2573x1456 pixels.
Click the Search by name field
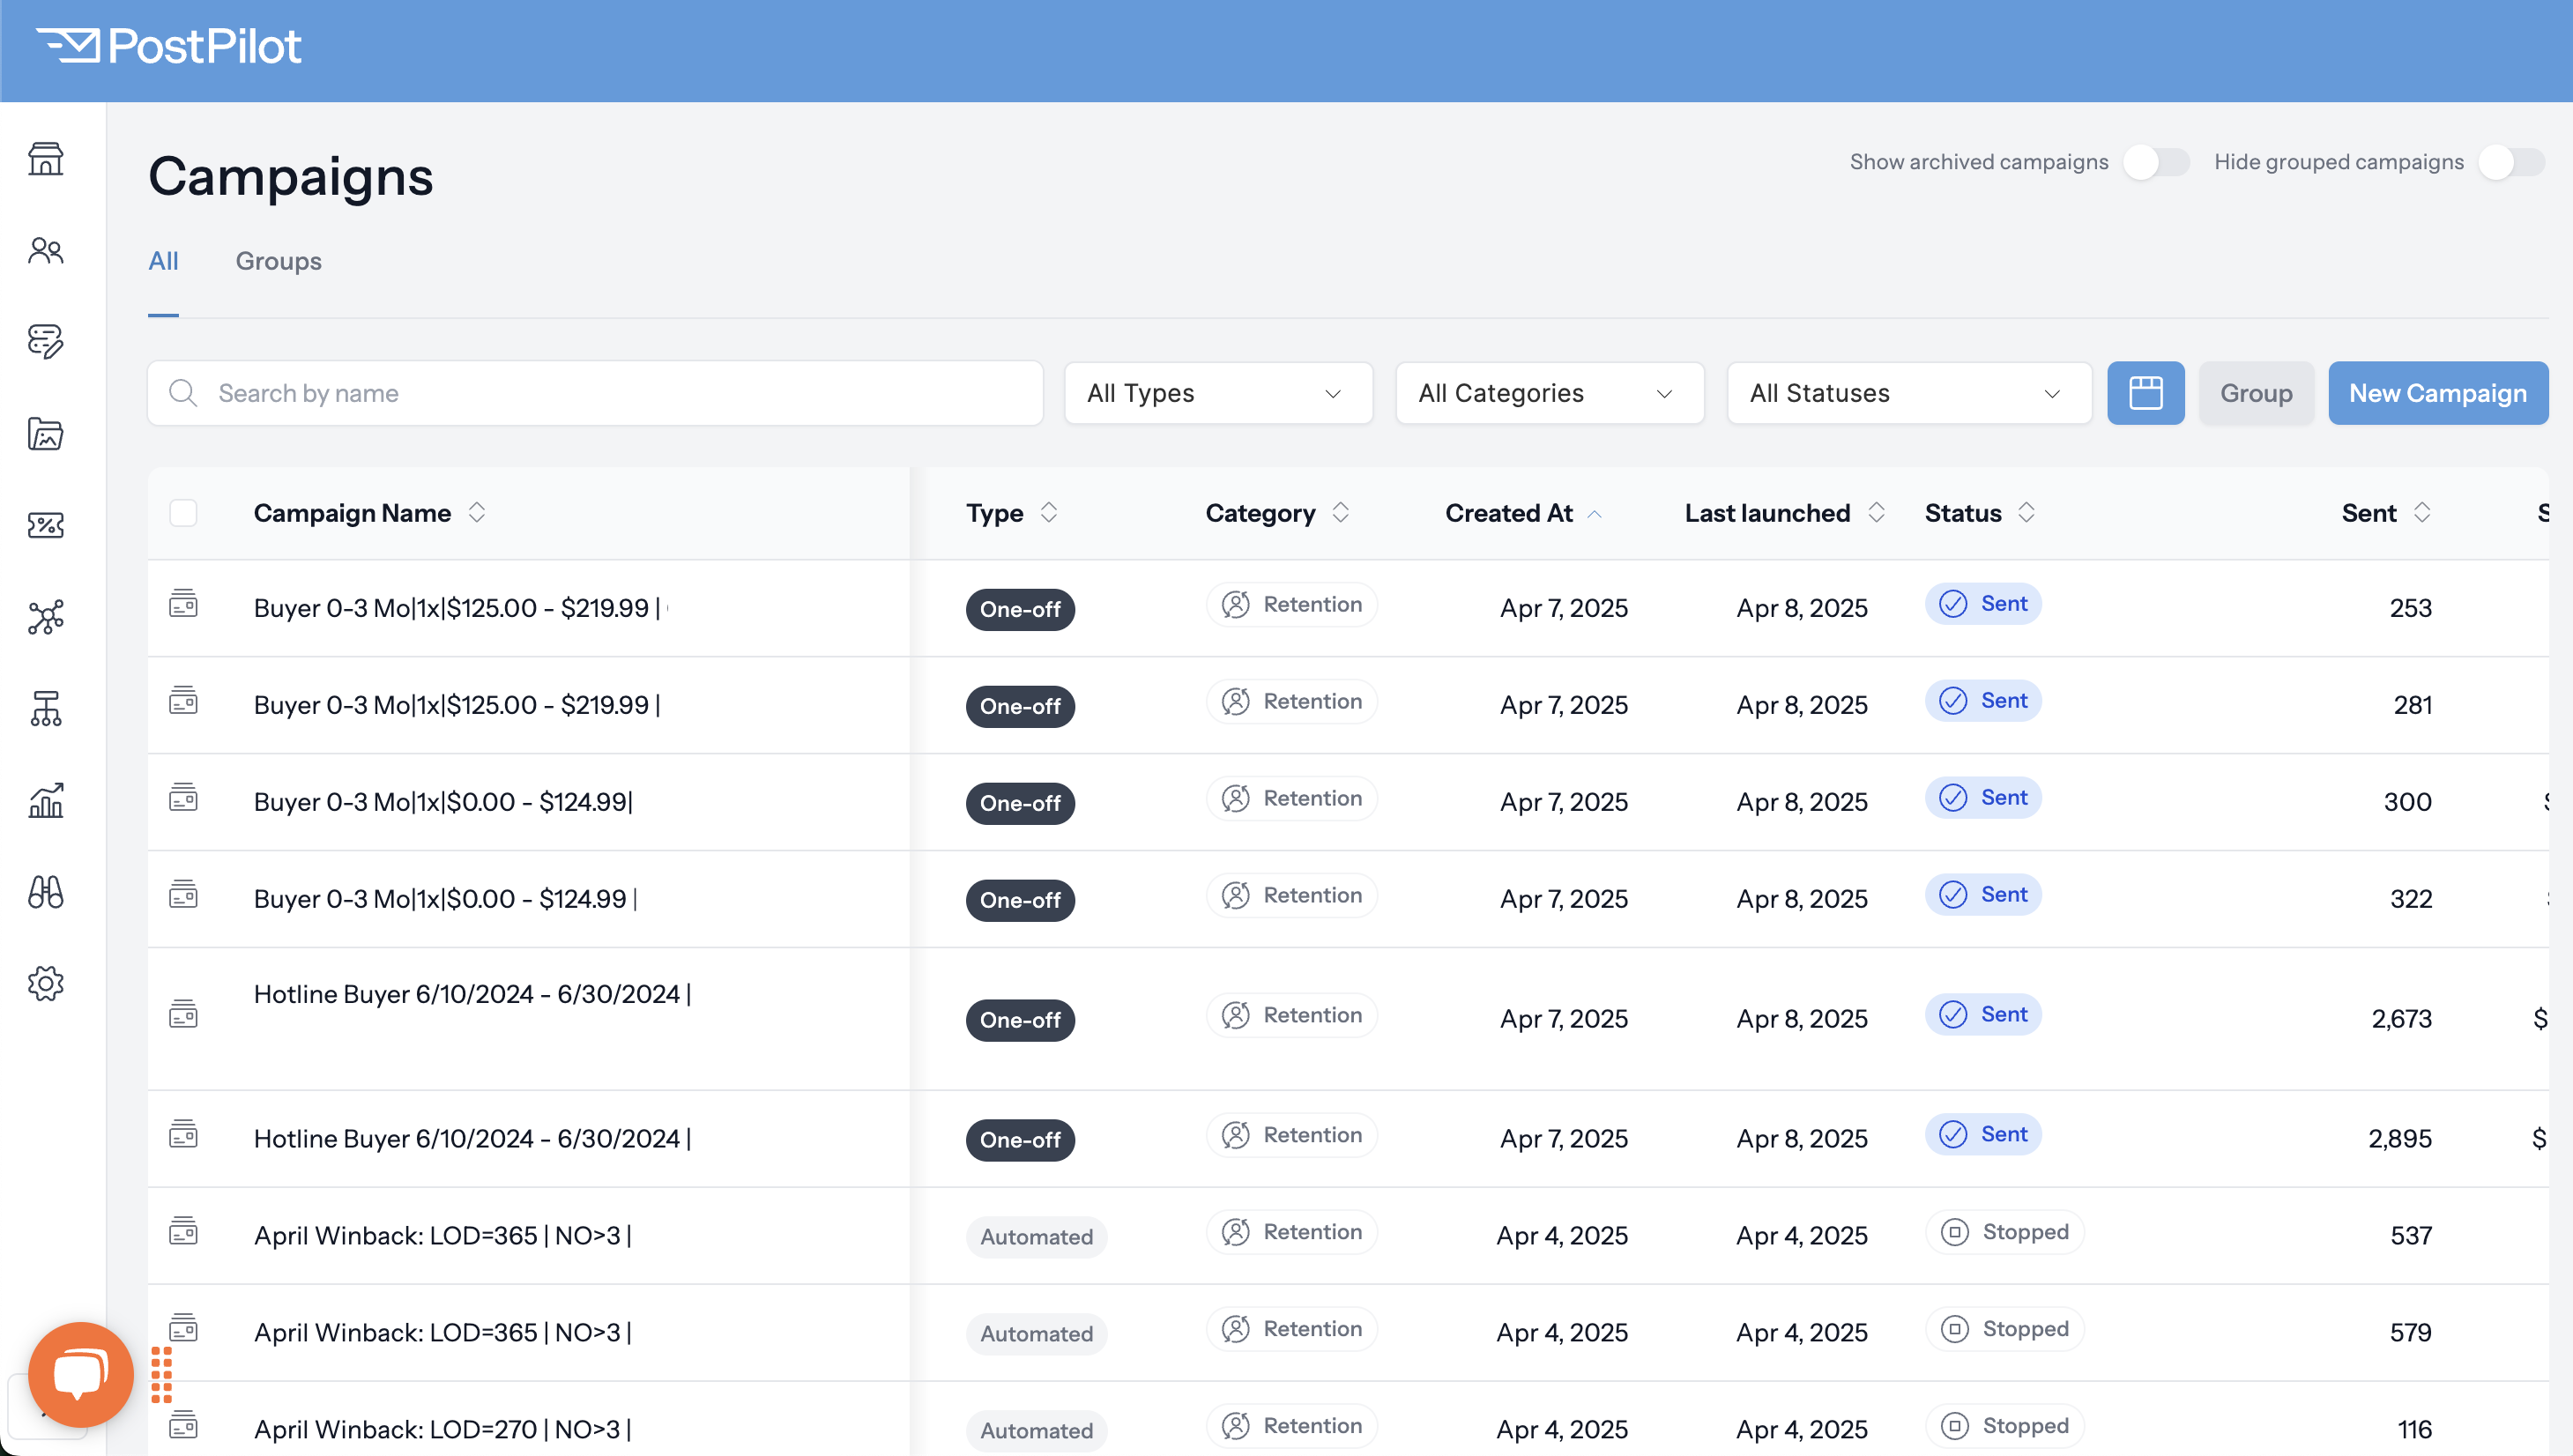click(x=595, y=393)
